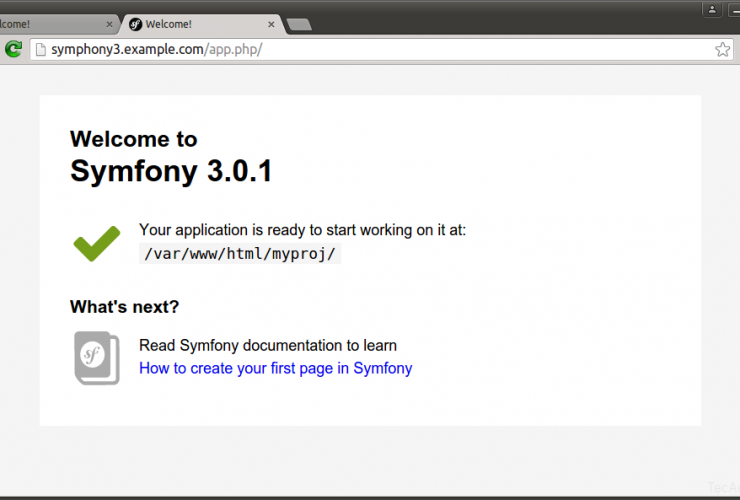Click 'Read Symfony documentation to learn' text
Image resolution: width=740 pixels, height=500 pixels.
click(x=267, y=345)
